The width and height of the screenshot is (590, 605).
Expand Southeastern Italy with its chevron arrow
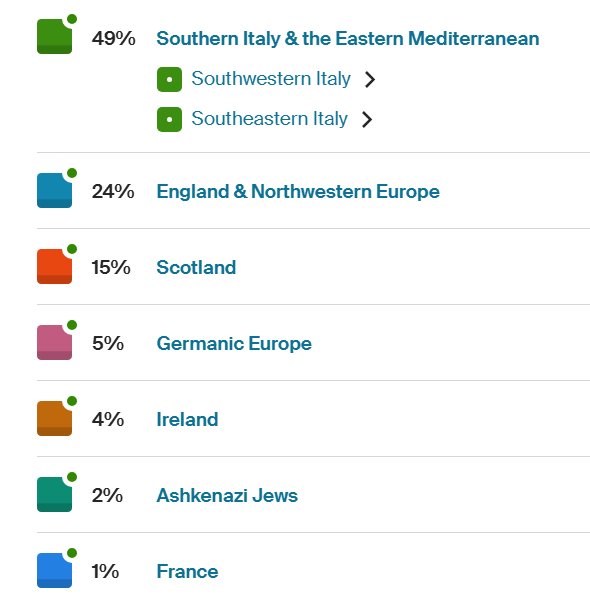[x=367, y=119]
